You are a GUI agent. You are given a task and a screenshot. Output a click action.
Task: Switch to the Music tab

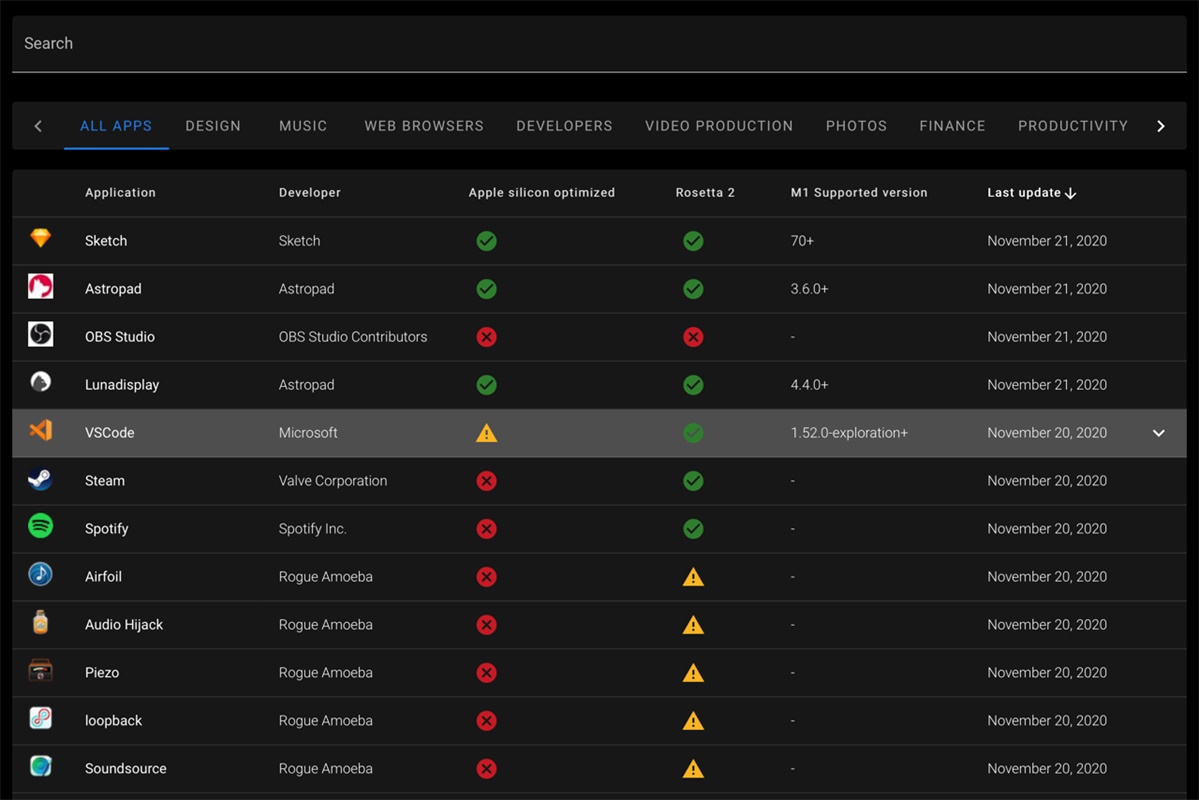[x=303, y=126]
